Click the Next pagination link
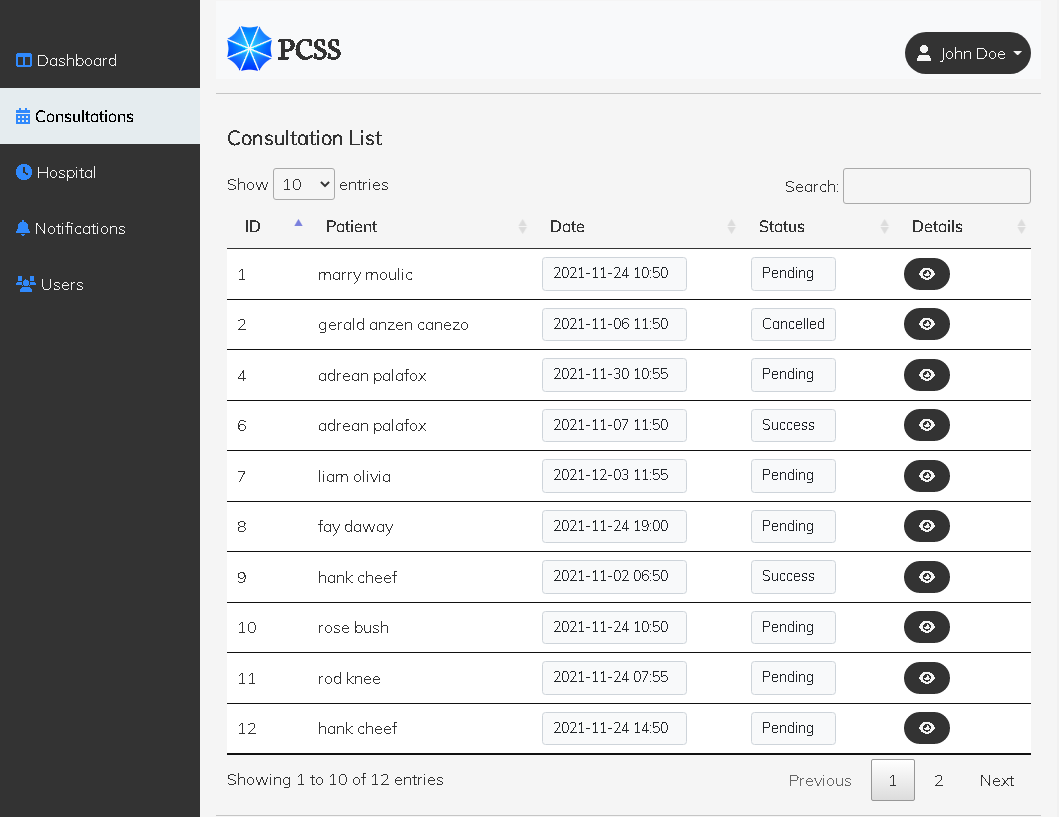 (996, 781)
